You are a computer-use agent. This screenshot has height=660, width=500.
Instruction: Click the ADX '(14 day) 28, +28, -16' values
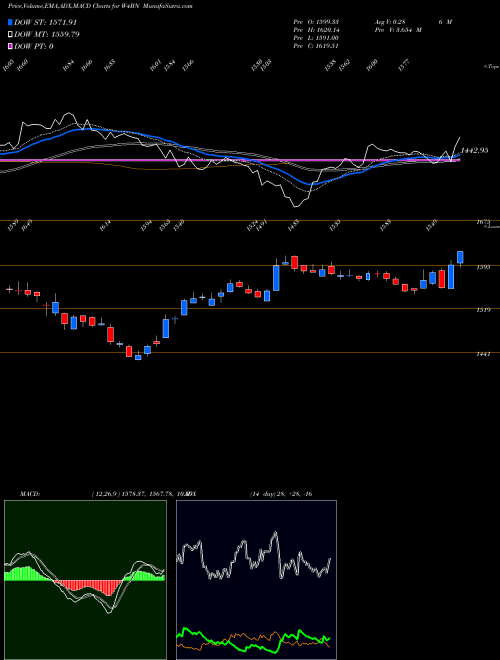[x=281, y=494]
